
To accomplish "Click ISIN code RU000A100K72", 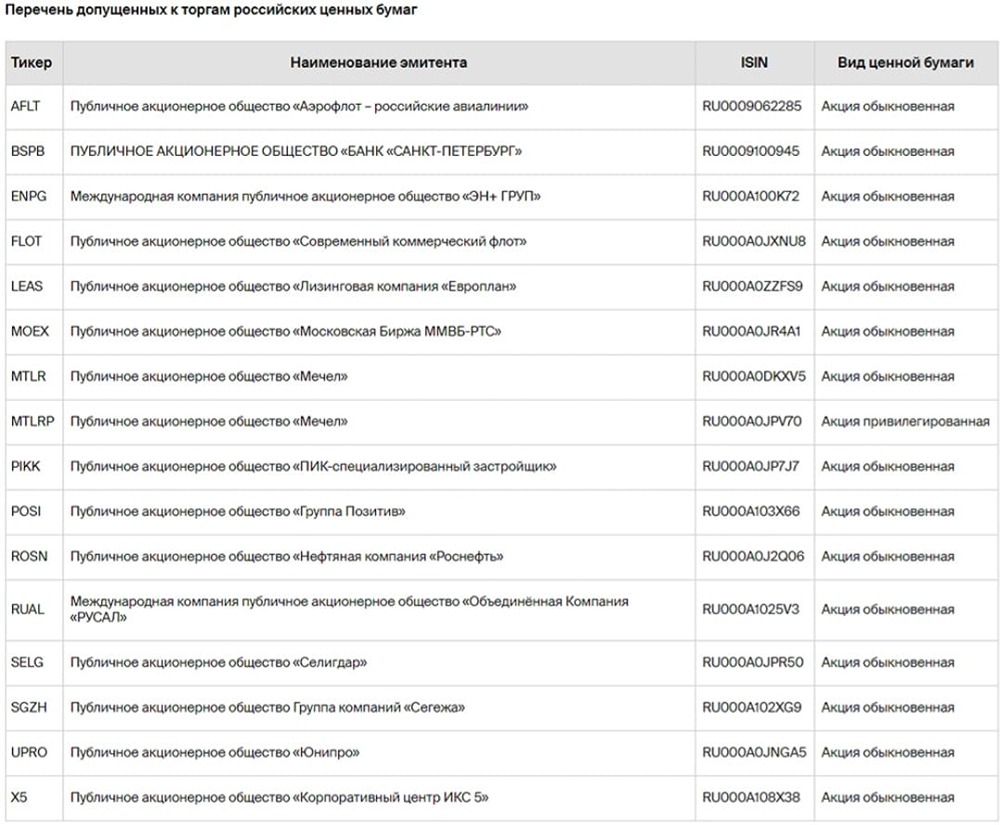I will pos(751,196).
